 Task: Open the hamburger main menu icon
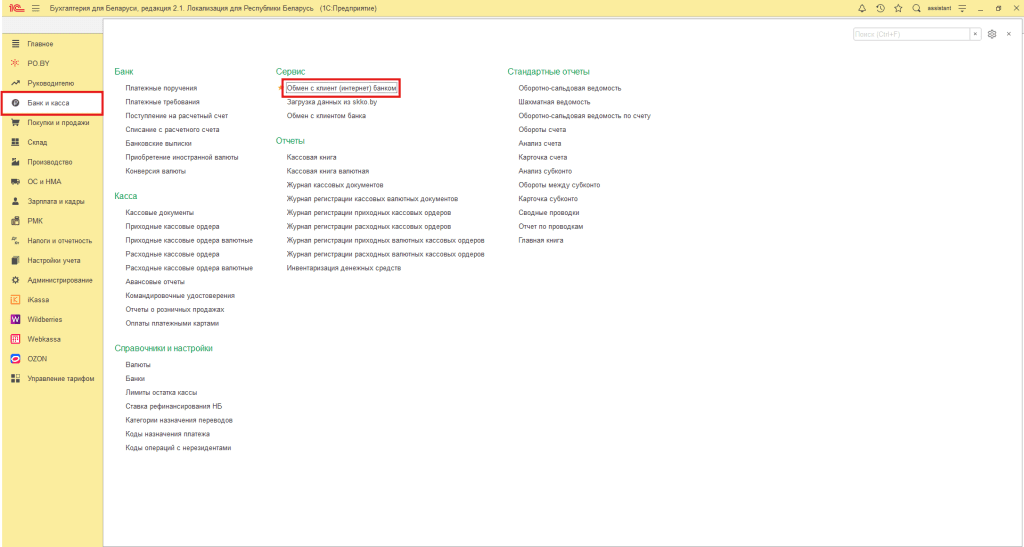point(36,8)
